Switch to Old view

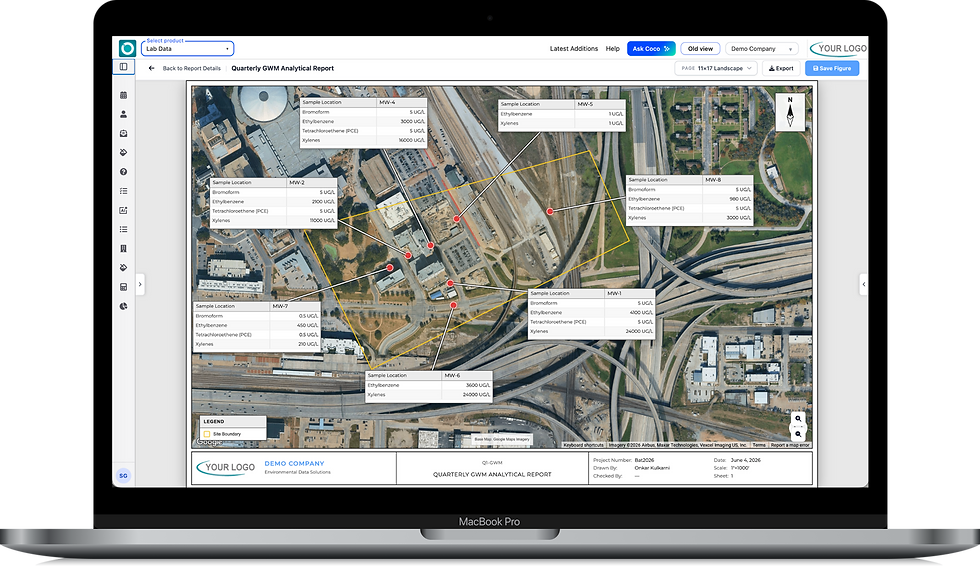coord(700,48)
